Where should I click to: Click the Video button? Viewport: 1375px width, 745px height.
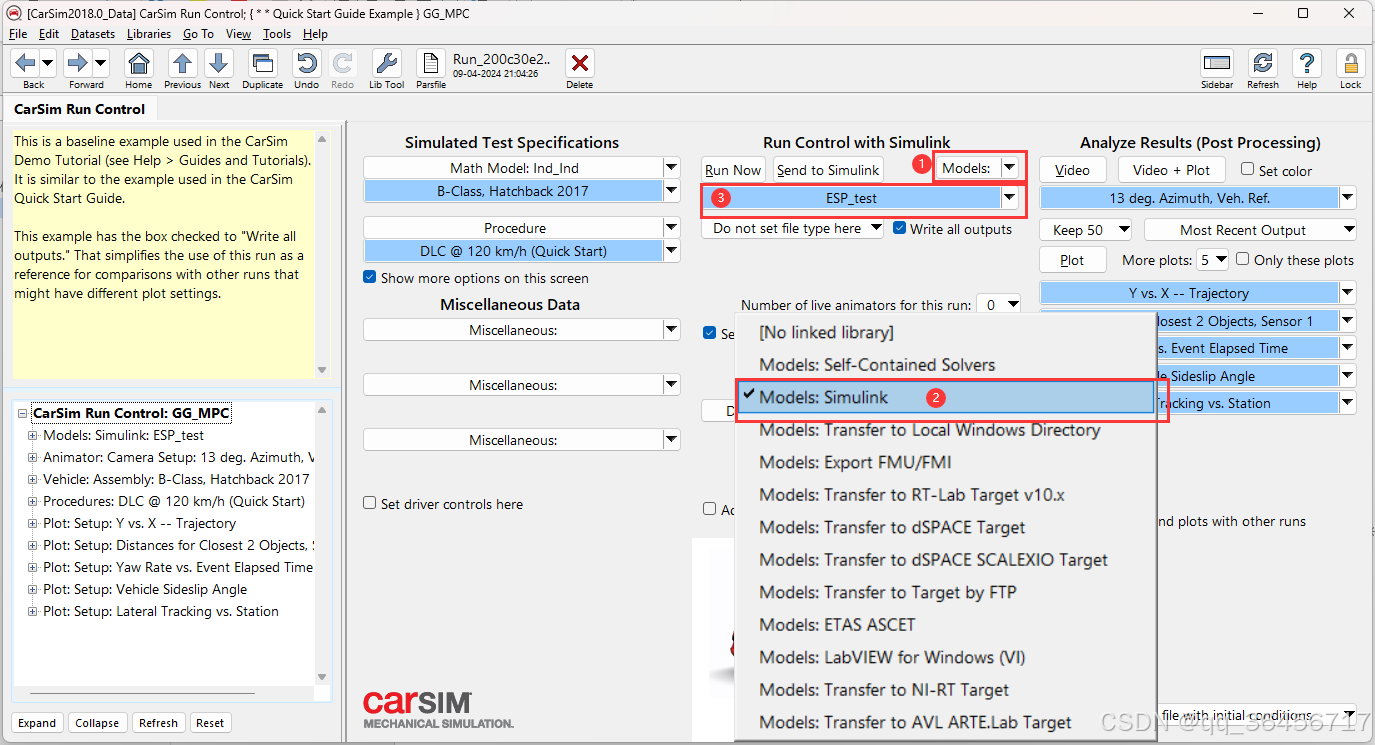[1072, 170]
